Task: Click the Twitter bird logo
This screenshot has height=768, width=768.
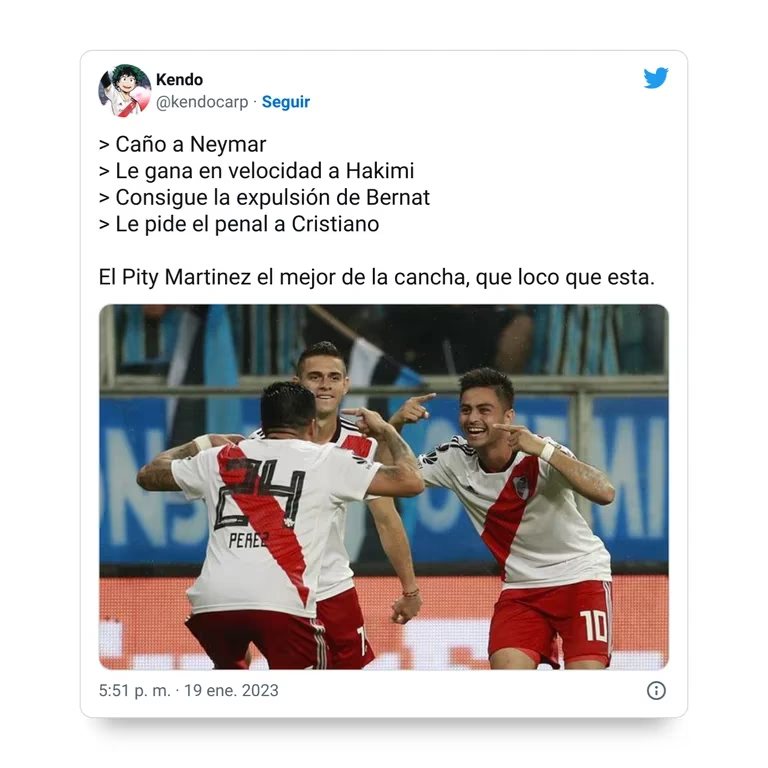Action: pos(656,78)
